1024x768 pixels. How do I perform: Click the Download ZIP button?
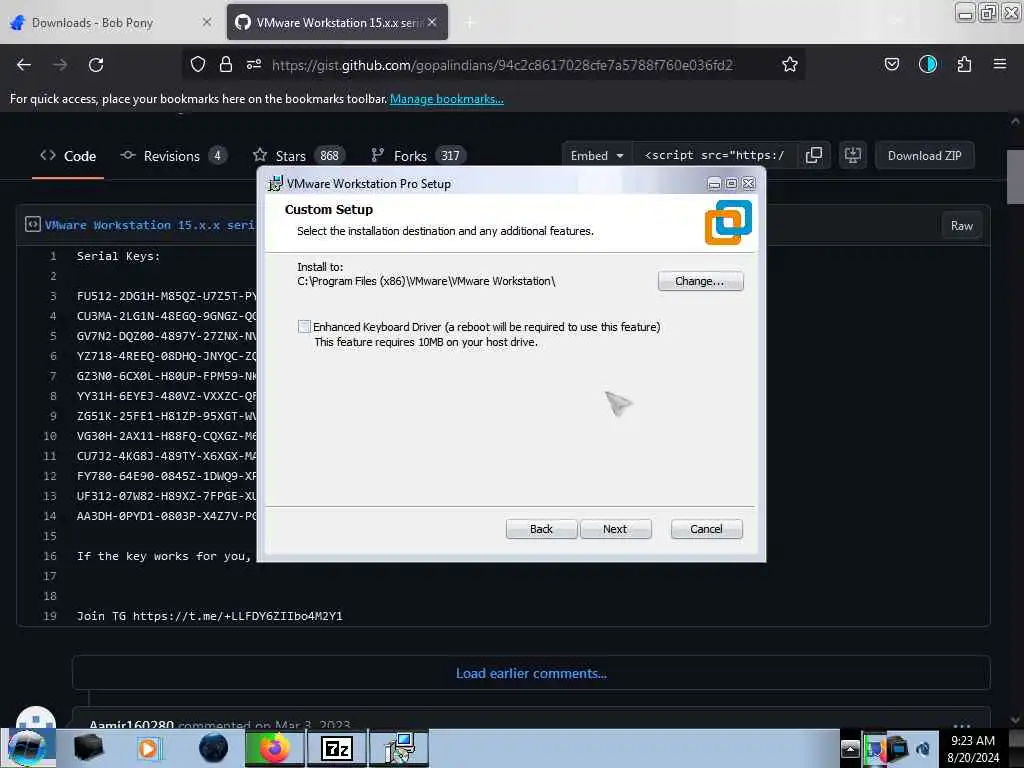924,155
